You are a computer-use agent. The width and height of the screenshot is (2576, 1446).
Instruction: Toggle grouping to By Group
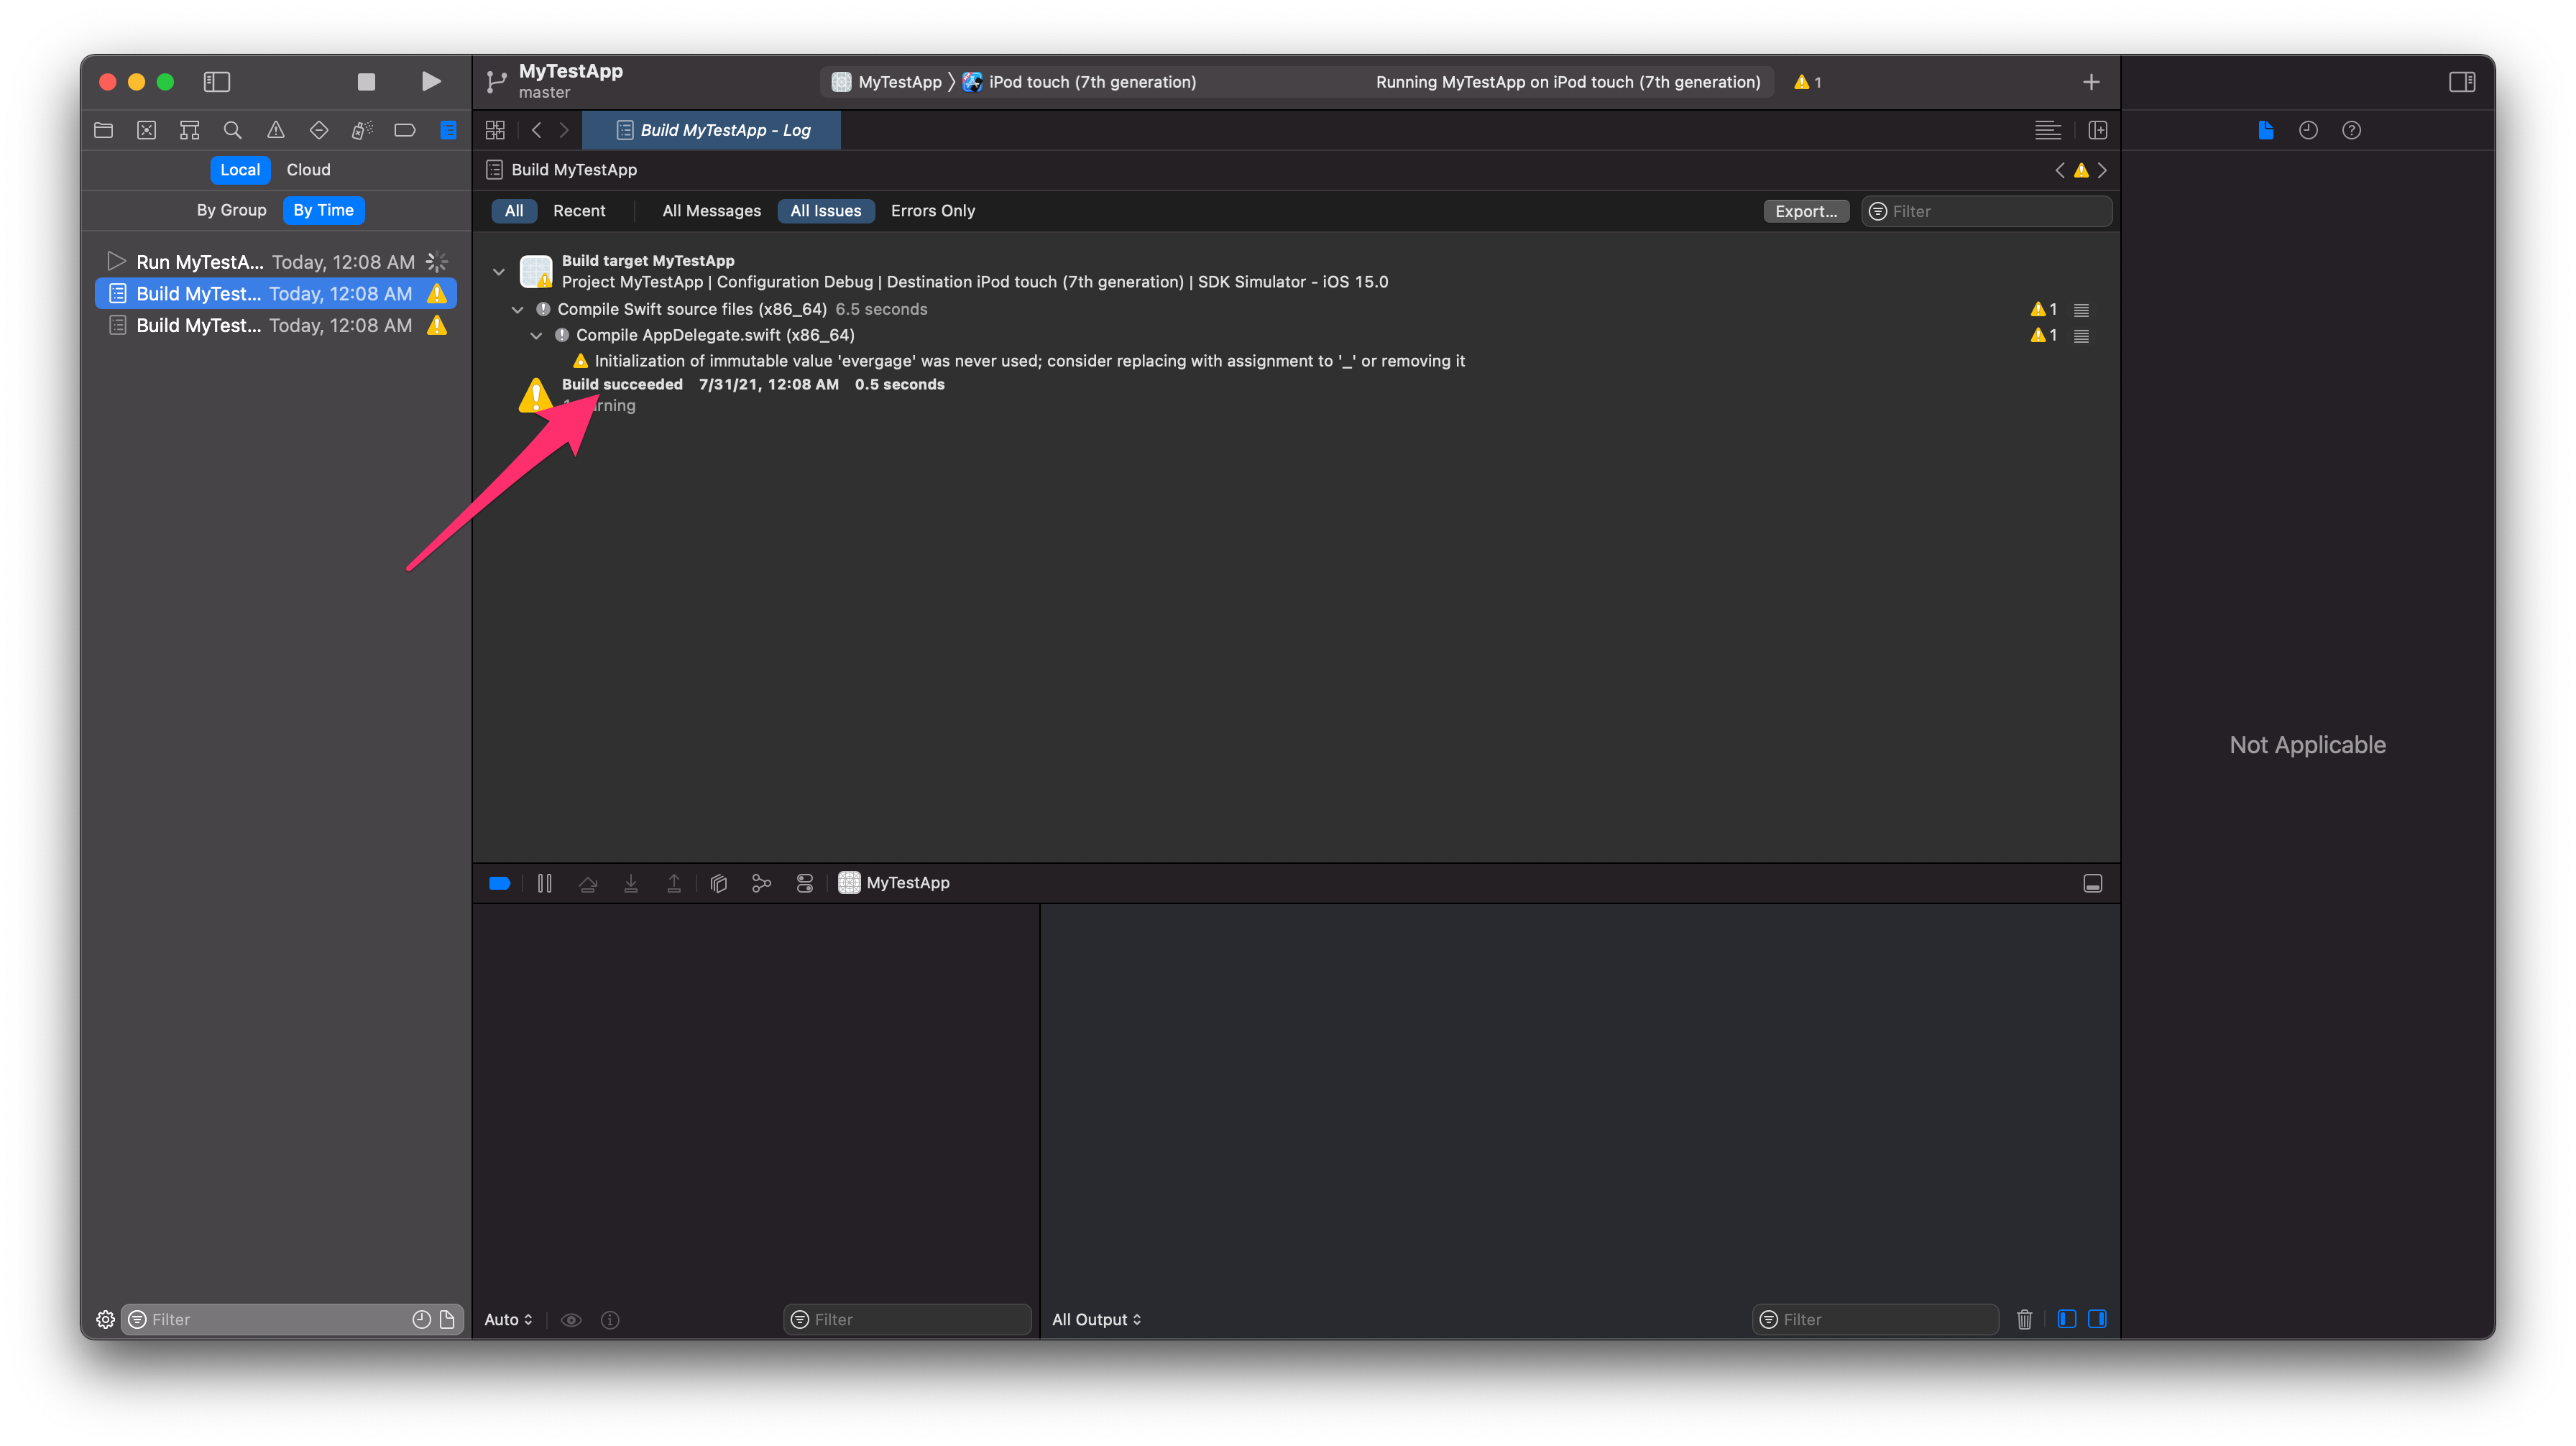(231, 210)
